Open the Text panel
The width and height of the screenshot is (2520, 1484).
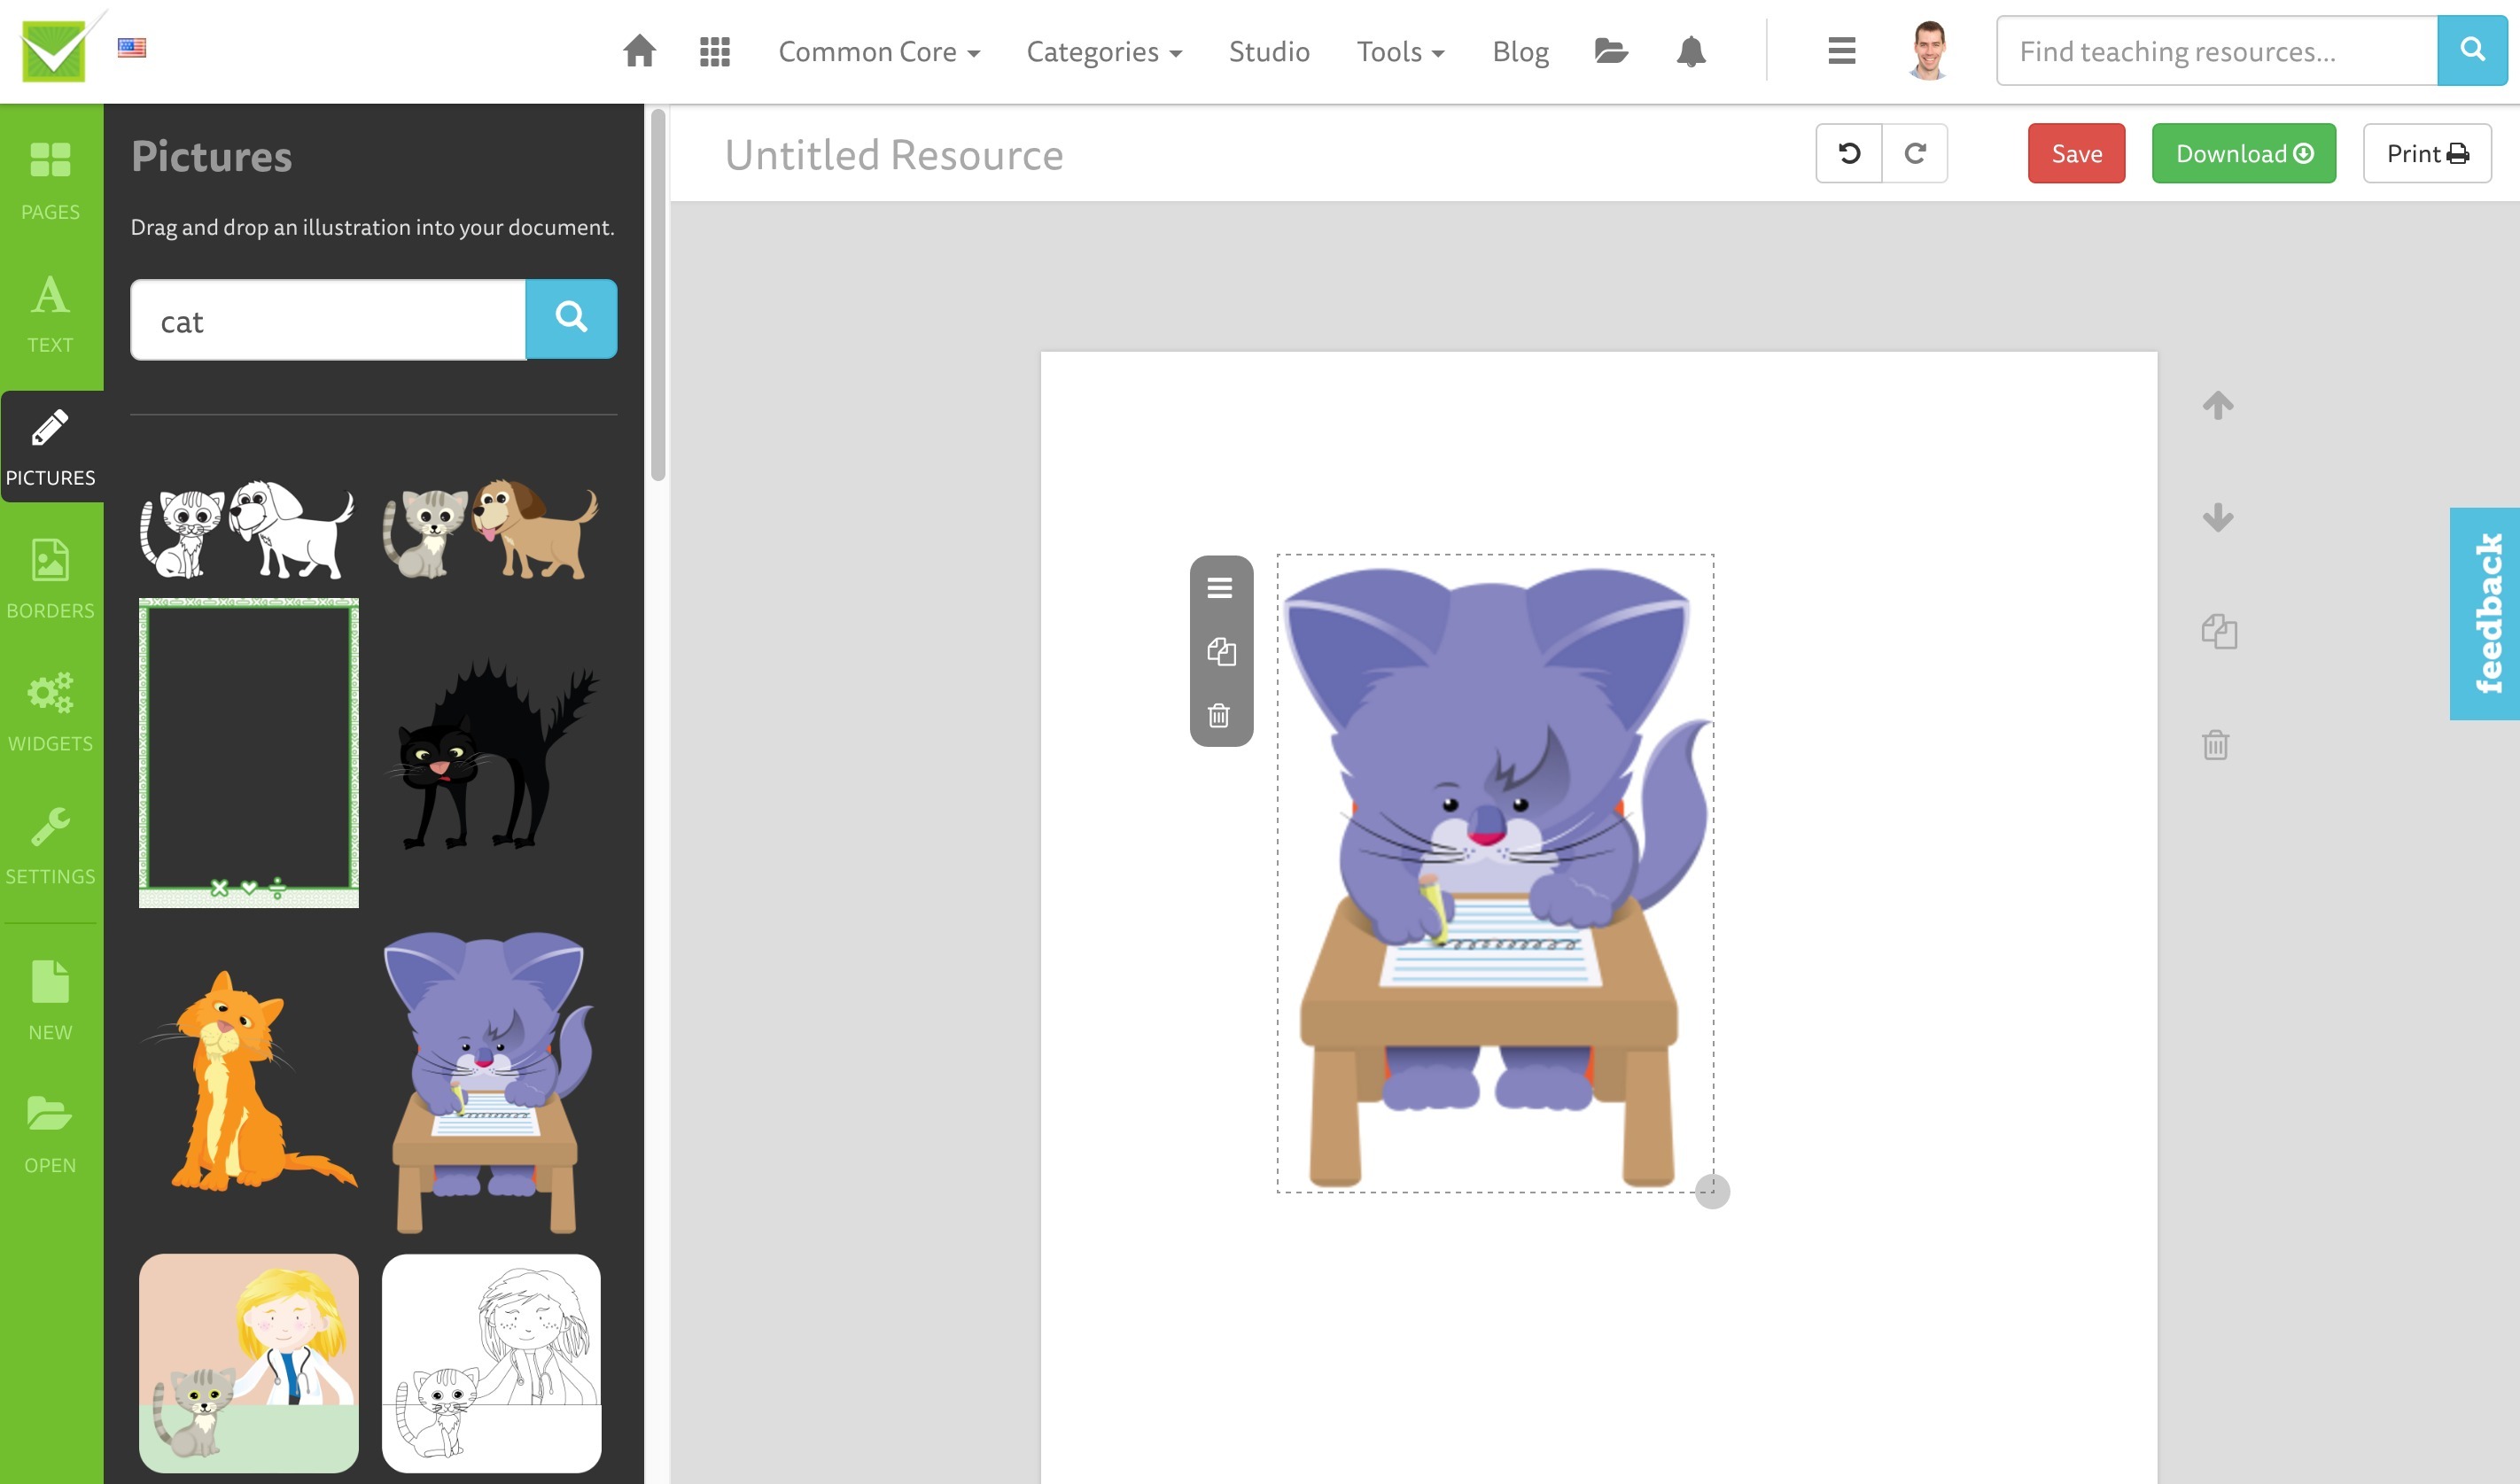coord(50,314)
